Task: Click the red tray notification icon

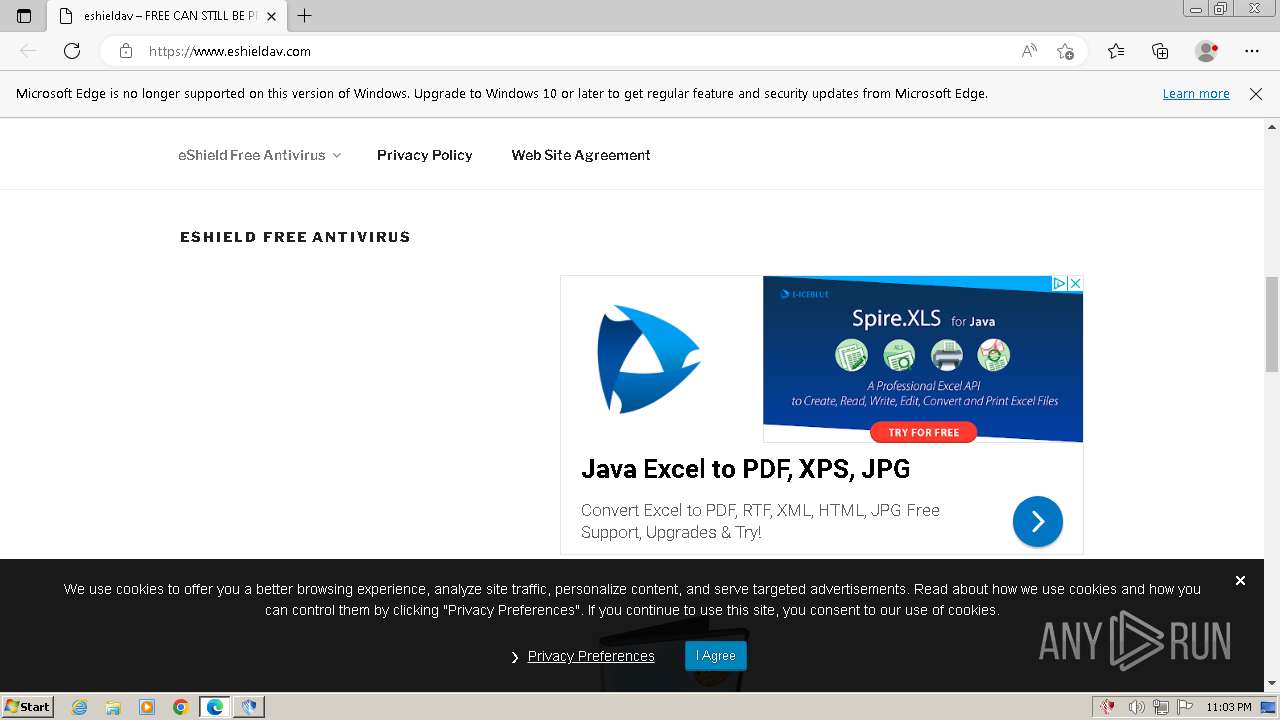Action: coord(1108,707)
